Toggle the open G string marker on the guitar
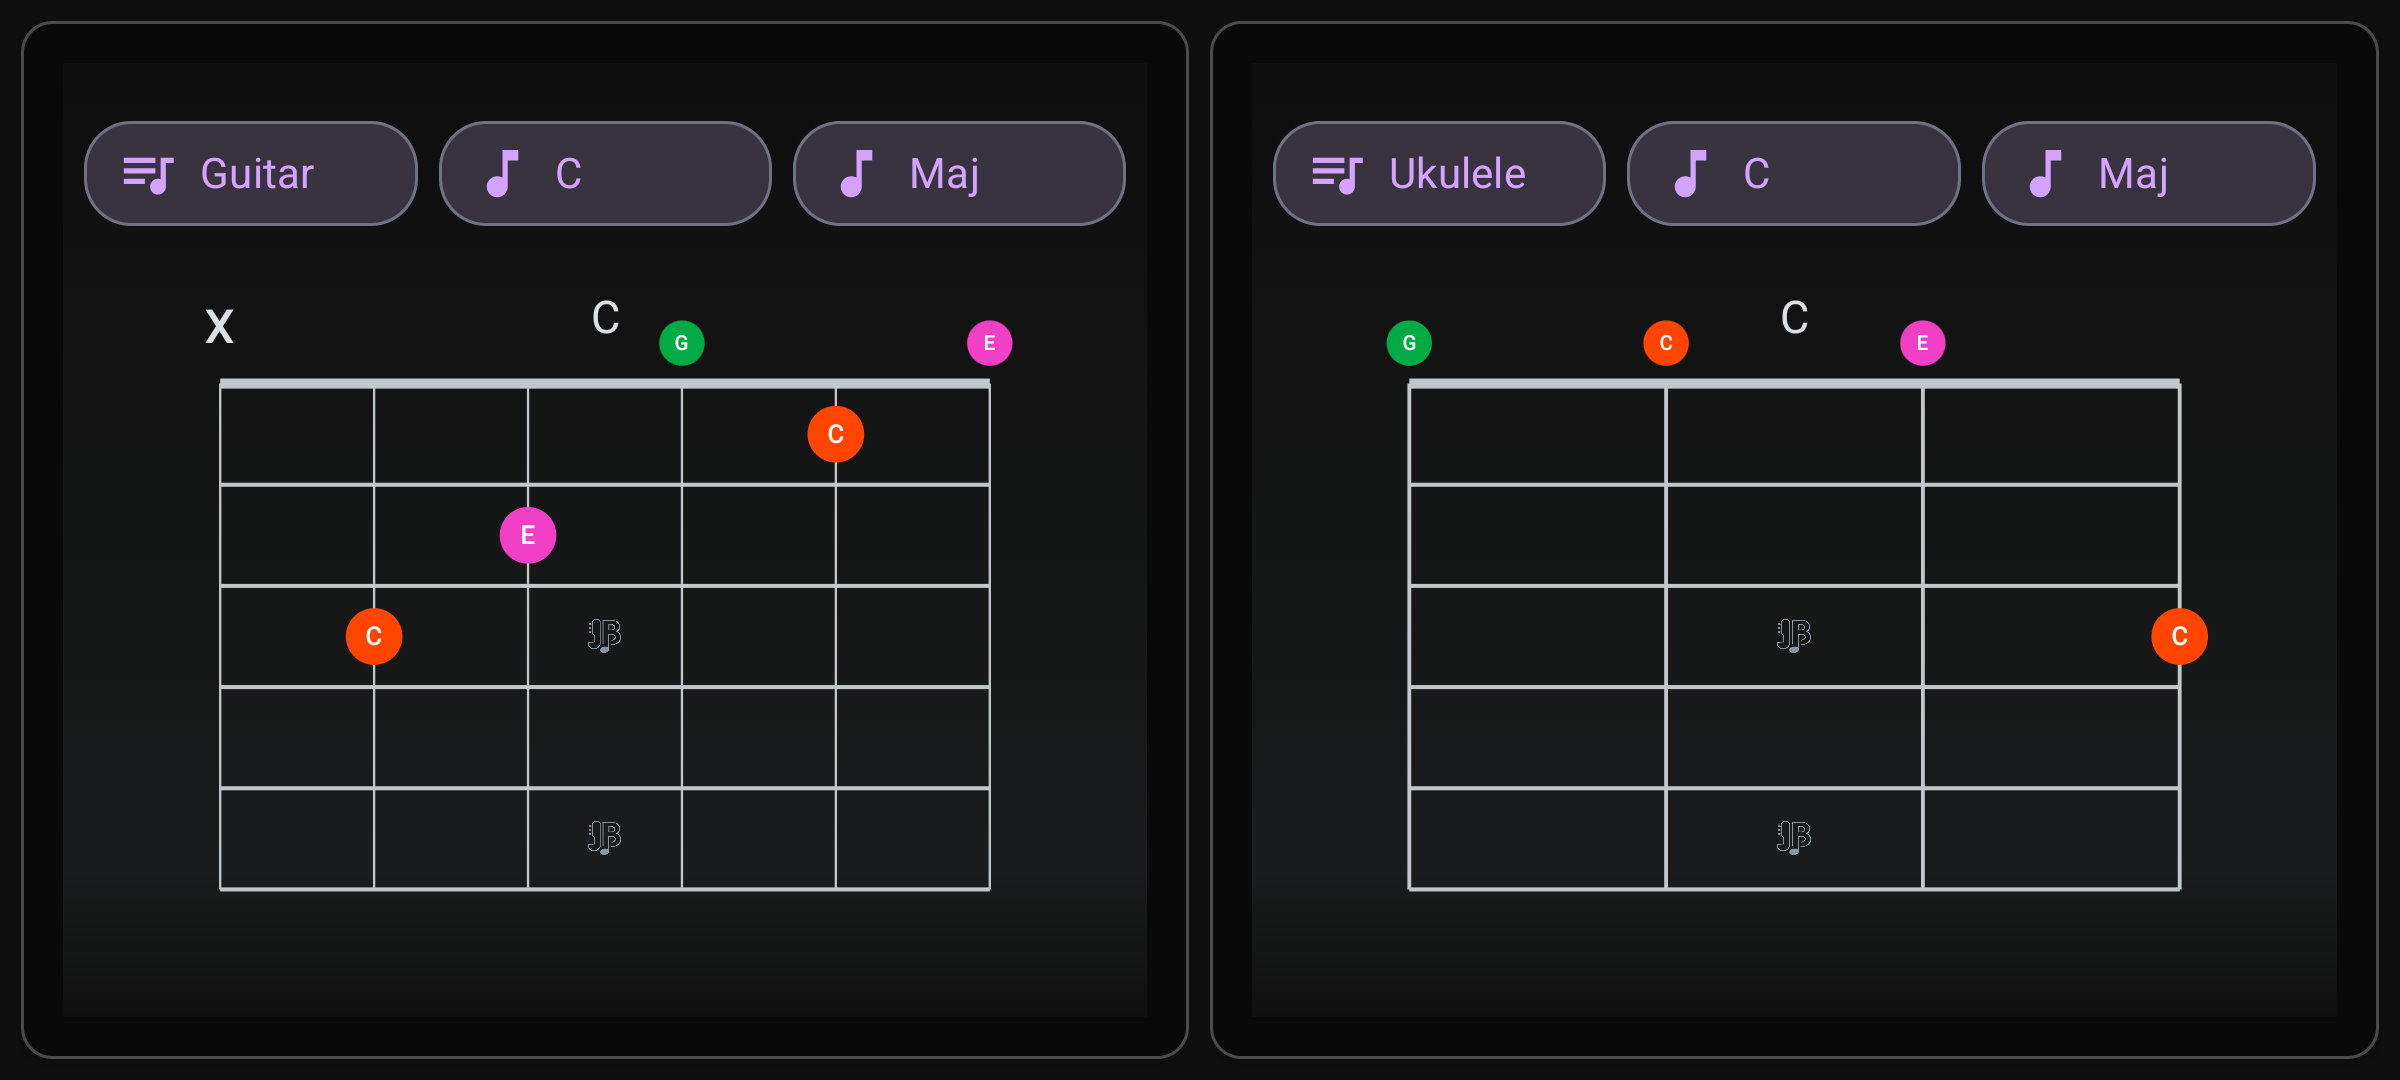 (682, 341)
